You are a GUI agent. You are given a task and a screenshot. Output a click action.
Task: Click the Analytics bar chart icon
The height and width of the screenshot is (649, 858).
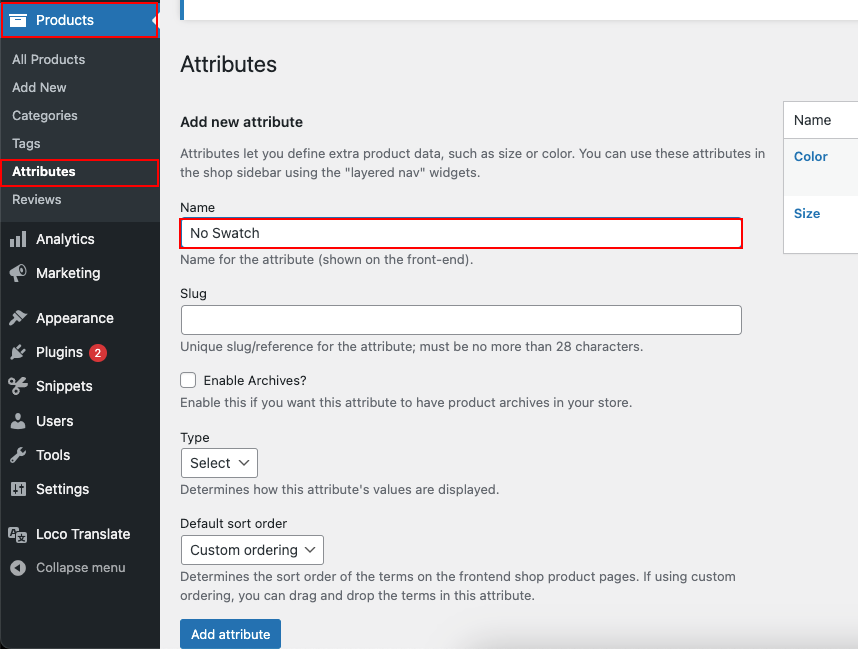click(18, 239)
